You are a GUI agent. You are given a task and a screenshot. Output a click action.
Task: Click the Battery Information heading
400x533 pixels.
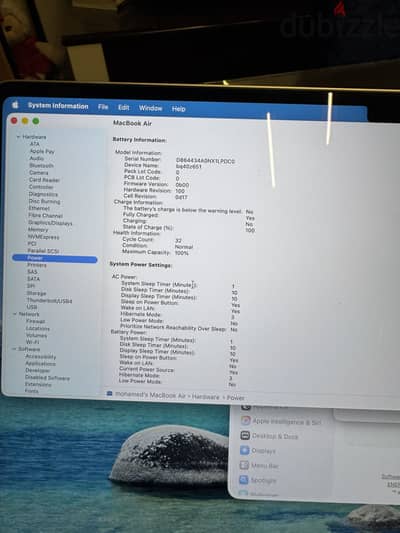coord(139,140)
